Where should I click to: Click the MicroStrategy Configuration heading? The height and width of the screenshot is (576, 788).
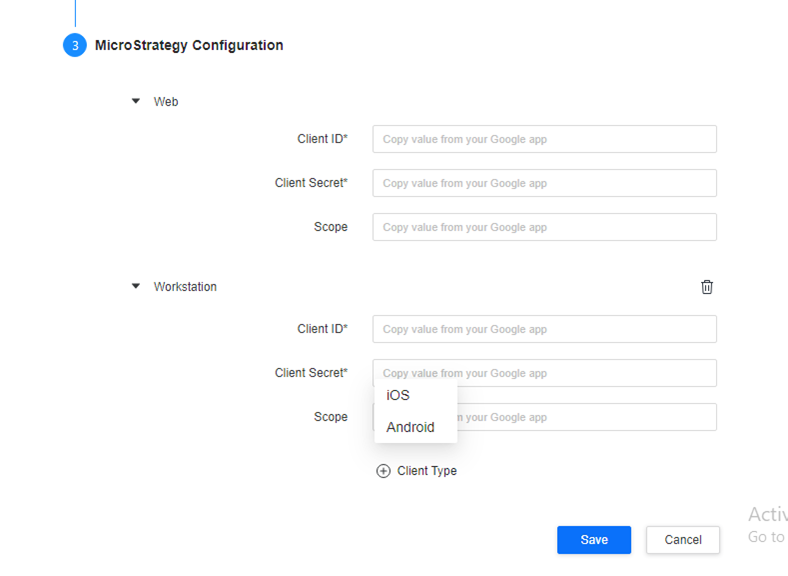[189, 45]
